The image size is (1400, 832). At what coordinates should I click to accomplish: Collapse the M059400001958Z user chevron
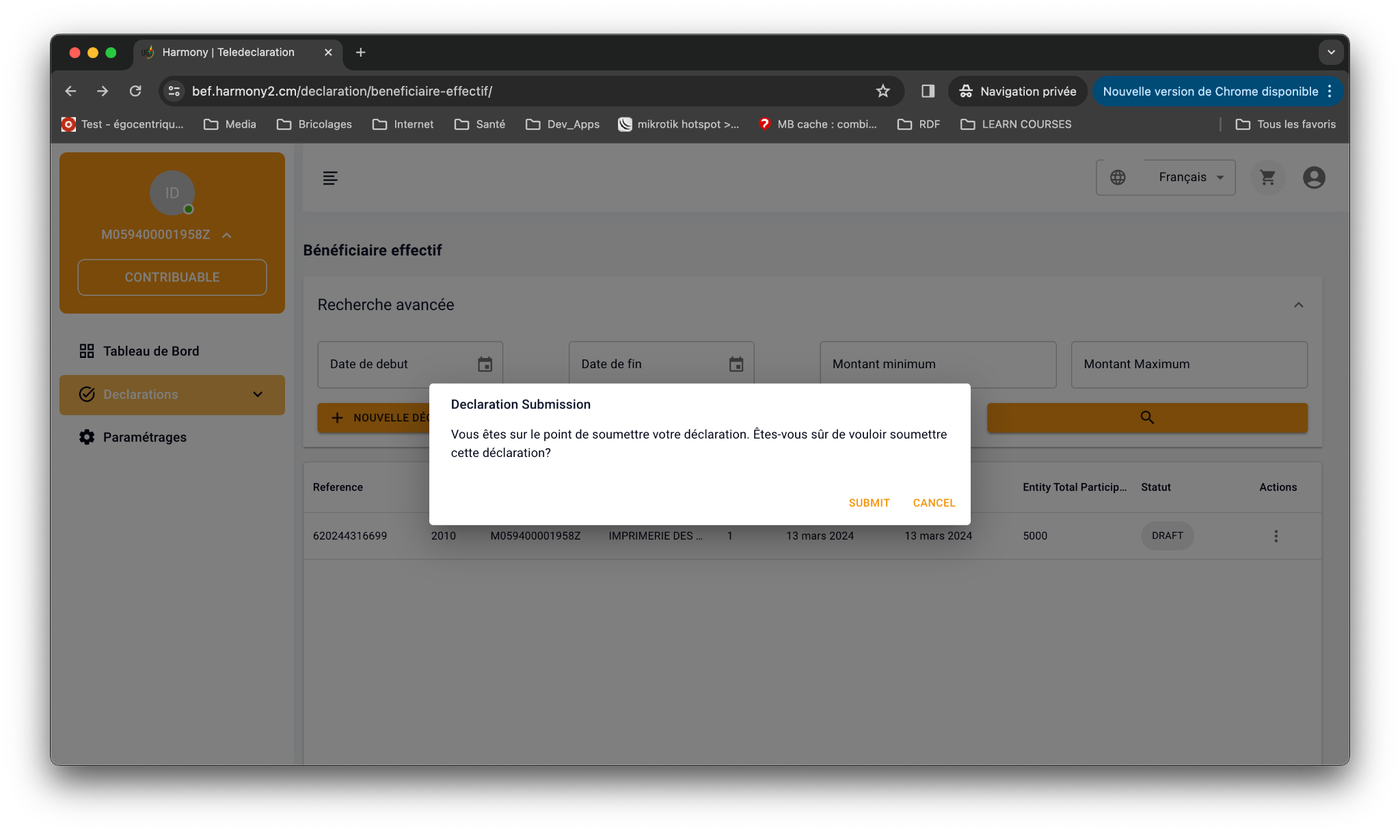pyautogui.click(x=227, y=235)
